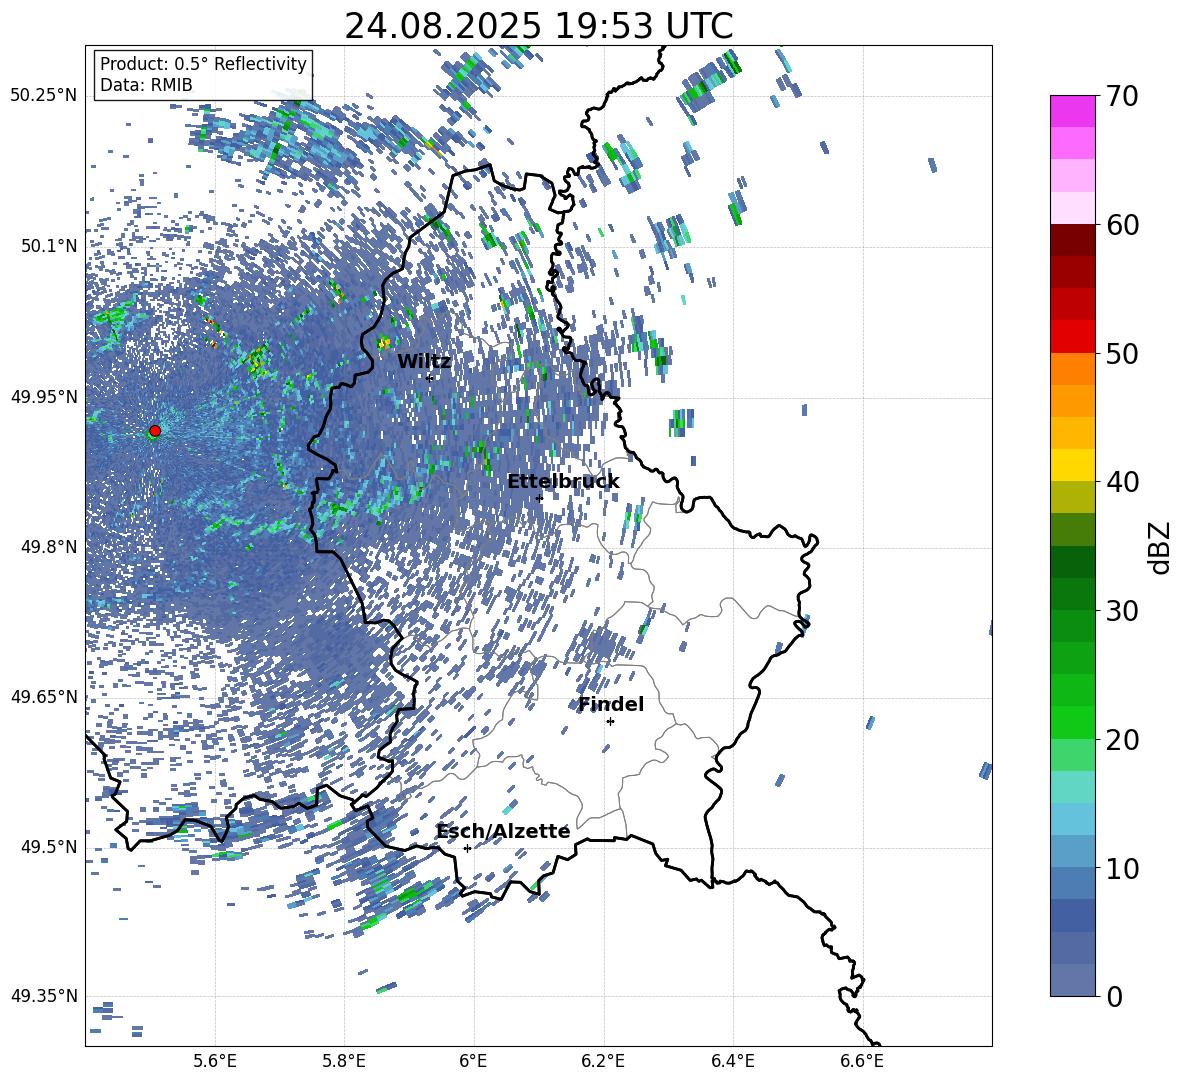This screenshot has width=1184, height=1081.
Task: Click the 49.5°N latitude label
Action: point(50,847)
